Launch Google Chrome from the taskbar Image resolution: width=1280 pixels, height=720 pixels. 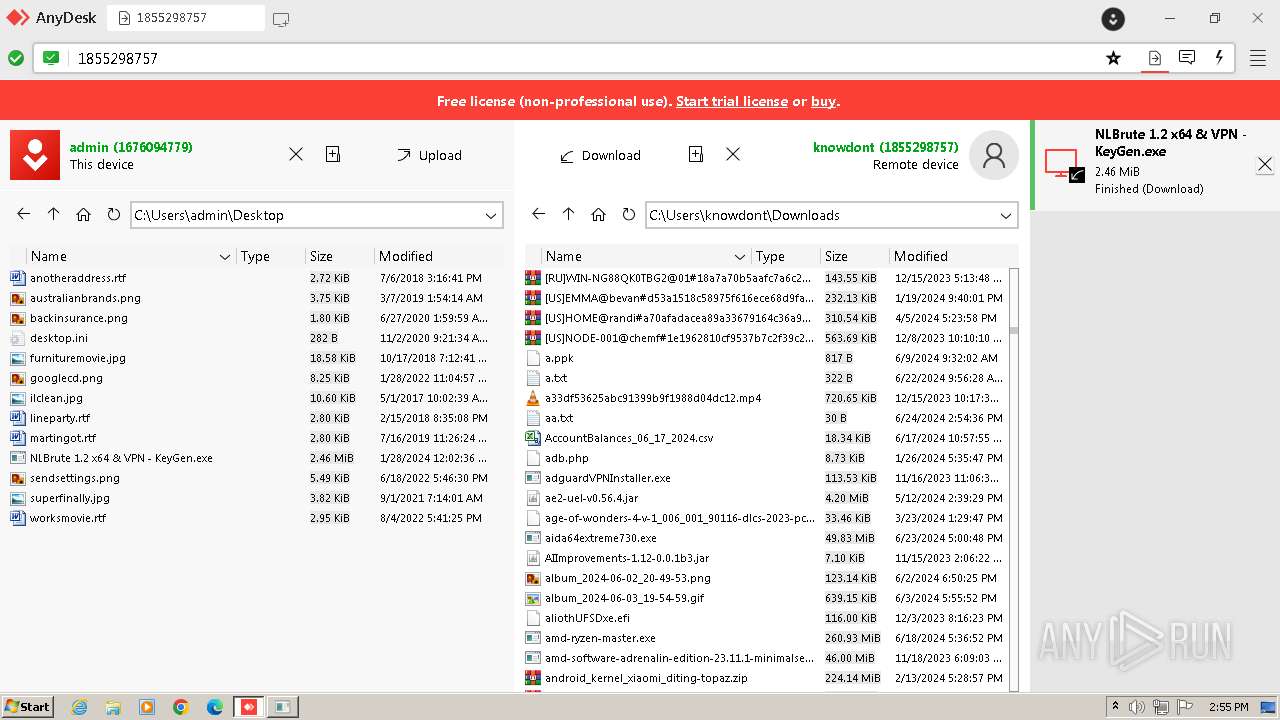coord(181,707)
